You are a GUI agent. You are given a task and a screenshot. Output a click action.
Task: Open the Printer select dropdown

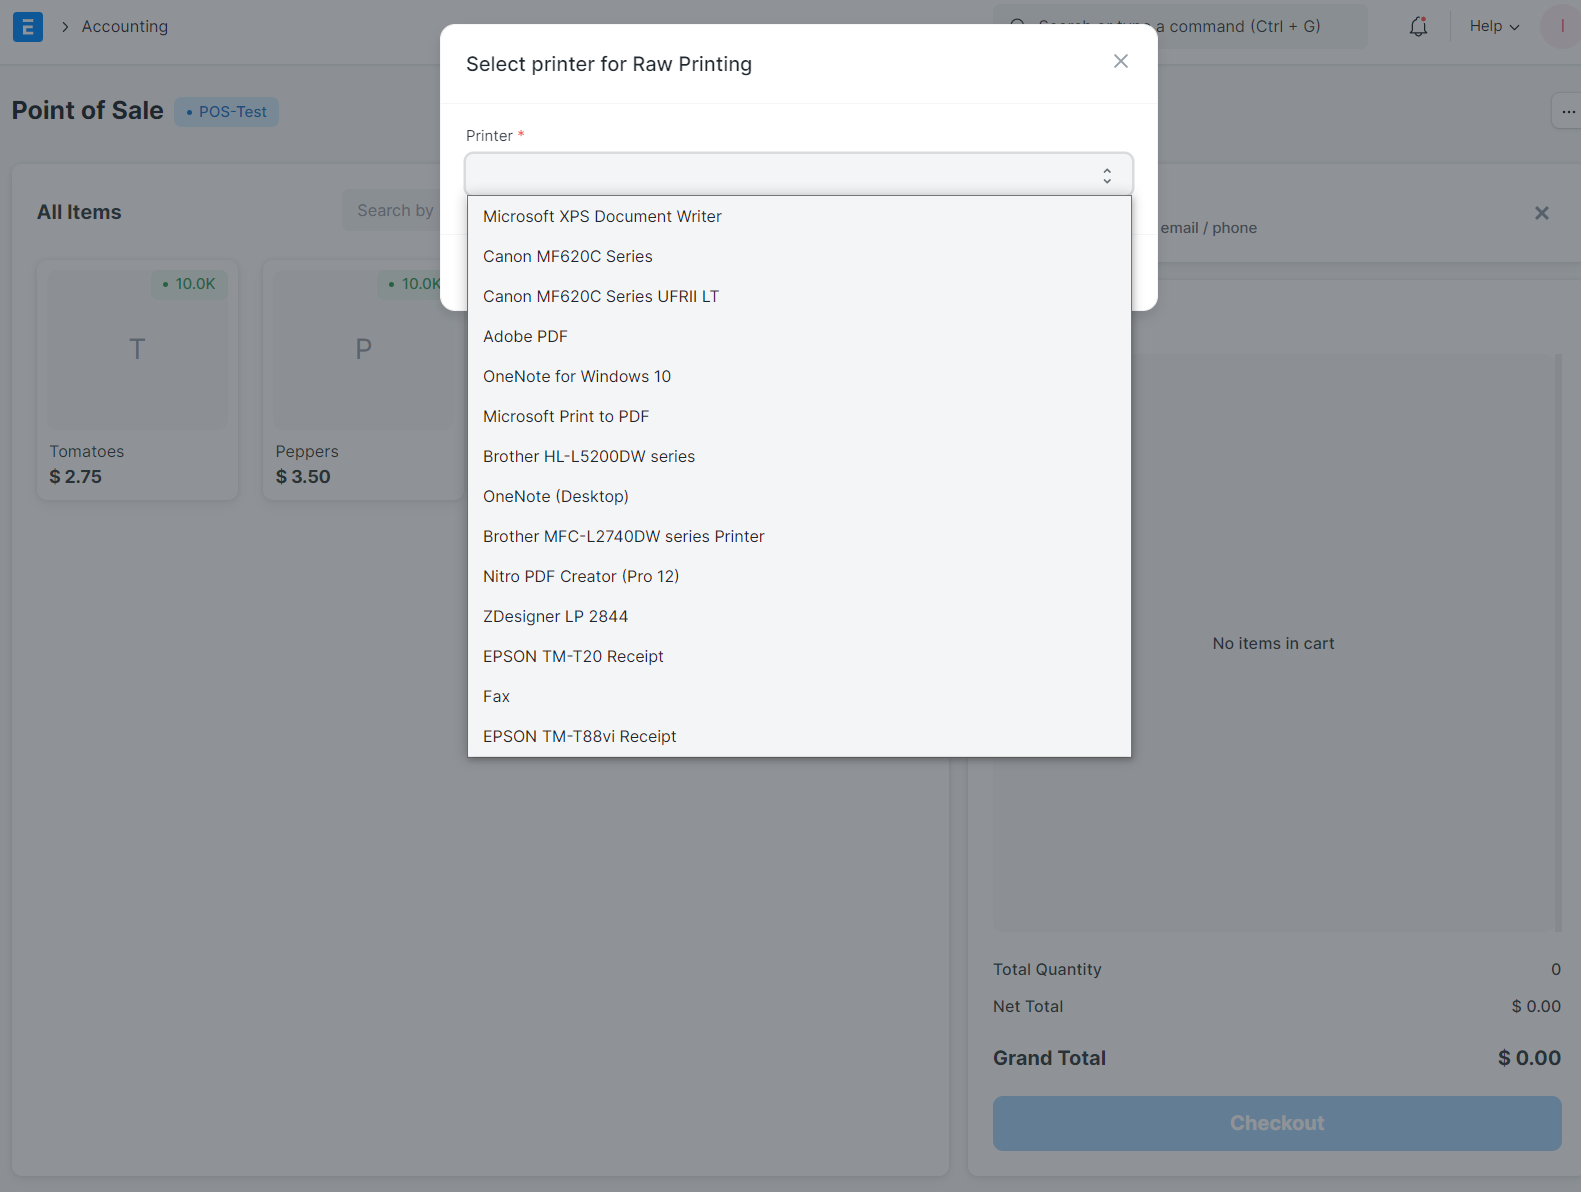tap(799, 175)
